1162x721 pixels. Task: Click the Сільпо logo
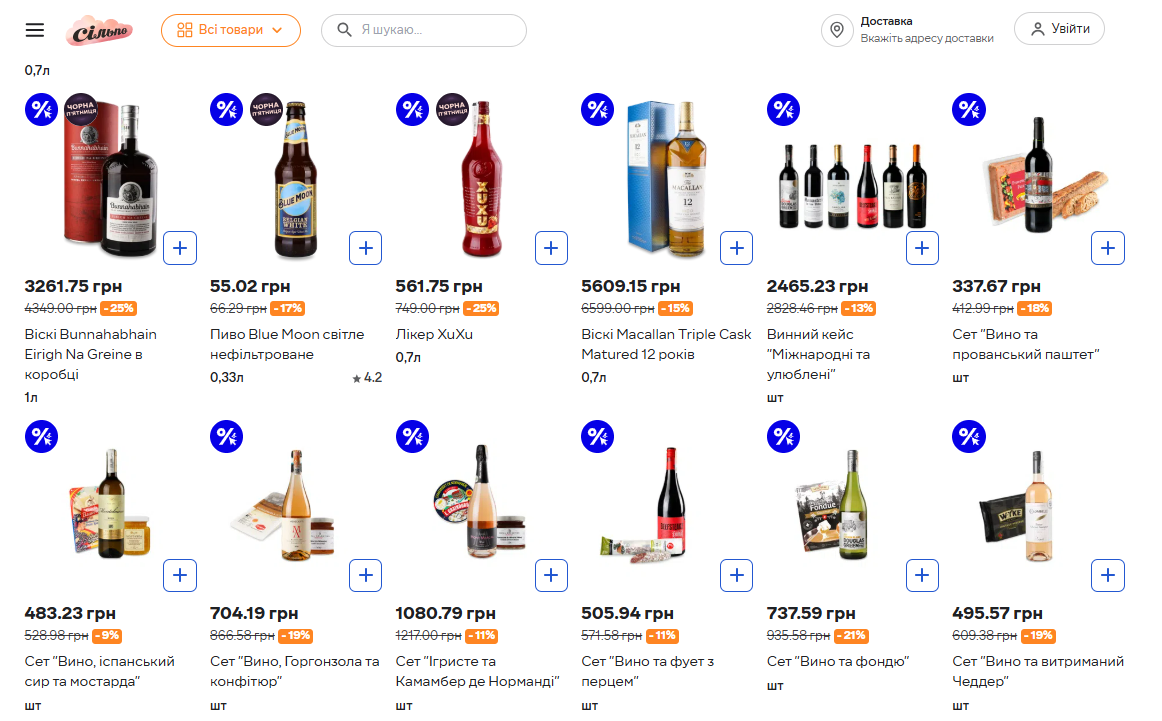[x=99, y=31]
